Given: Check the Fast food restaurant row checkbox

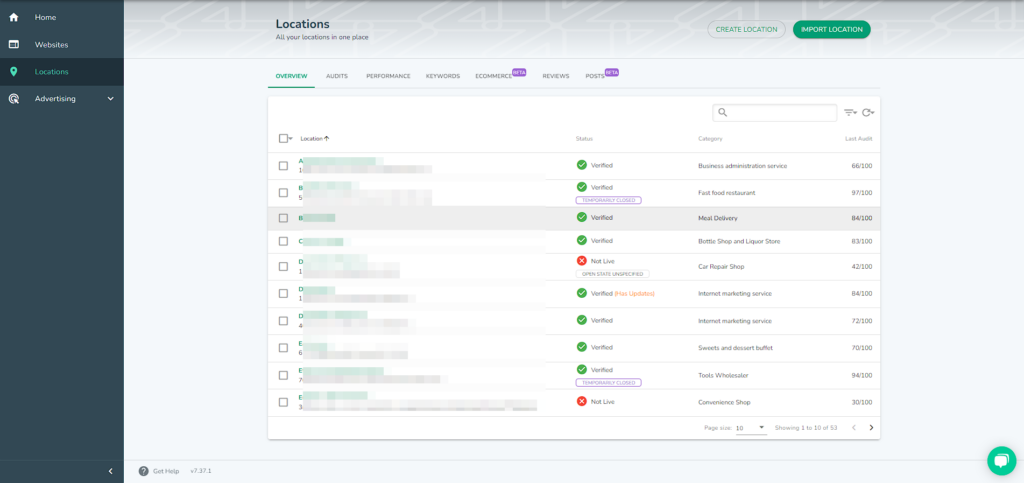Looking at the screenshot, I should [x=283, y=193].
